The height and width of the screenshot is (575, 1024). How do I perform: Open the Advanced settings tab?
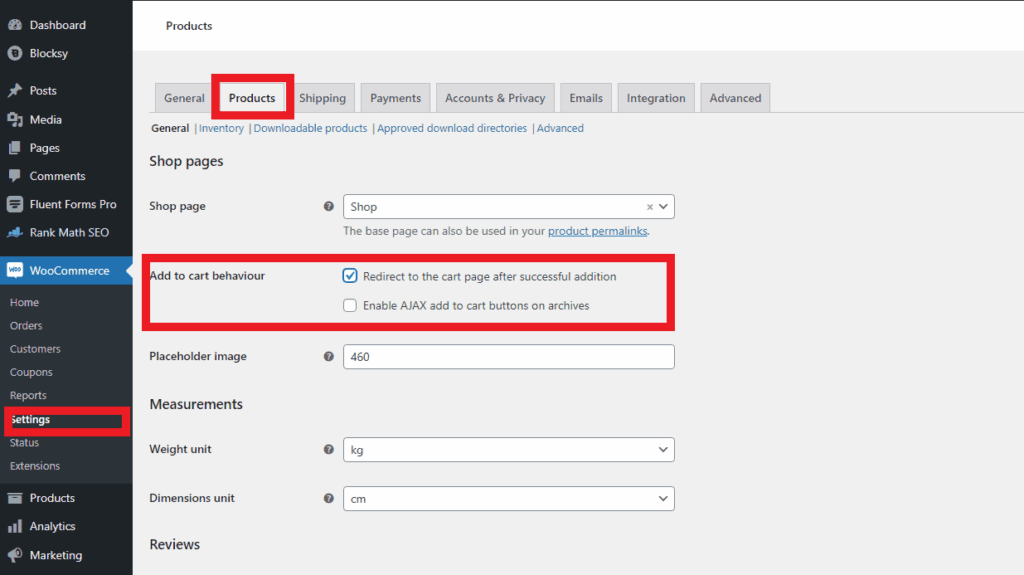tap(735, 98)
